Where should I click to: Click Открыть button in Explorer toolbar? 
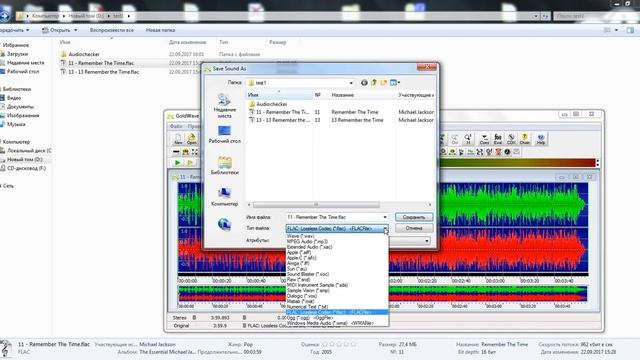pyautogui.click(x=60, y=30)
